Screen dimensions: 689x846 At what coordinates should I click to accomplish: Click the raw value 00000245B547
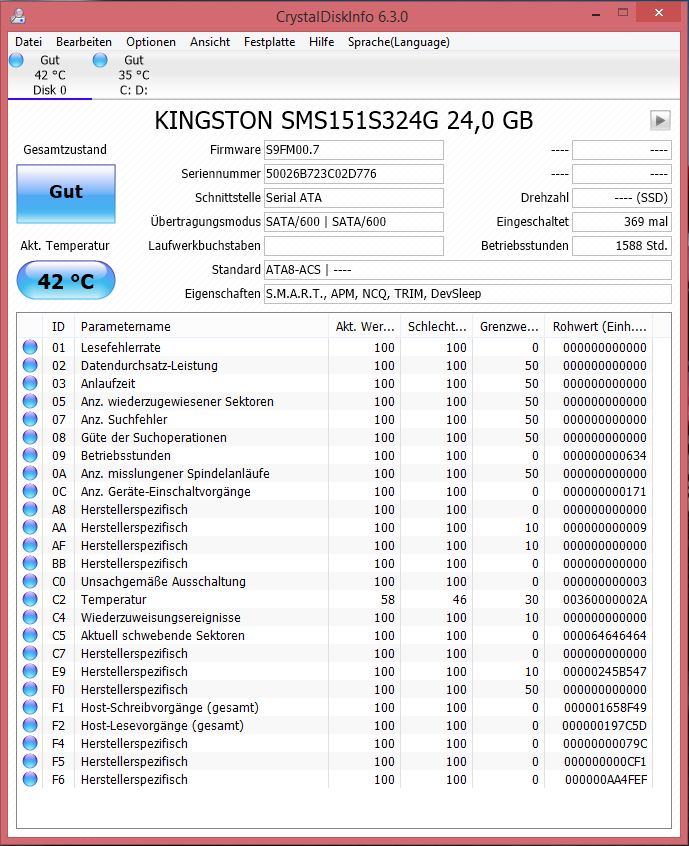coord(605,672)
